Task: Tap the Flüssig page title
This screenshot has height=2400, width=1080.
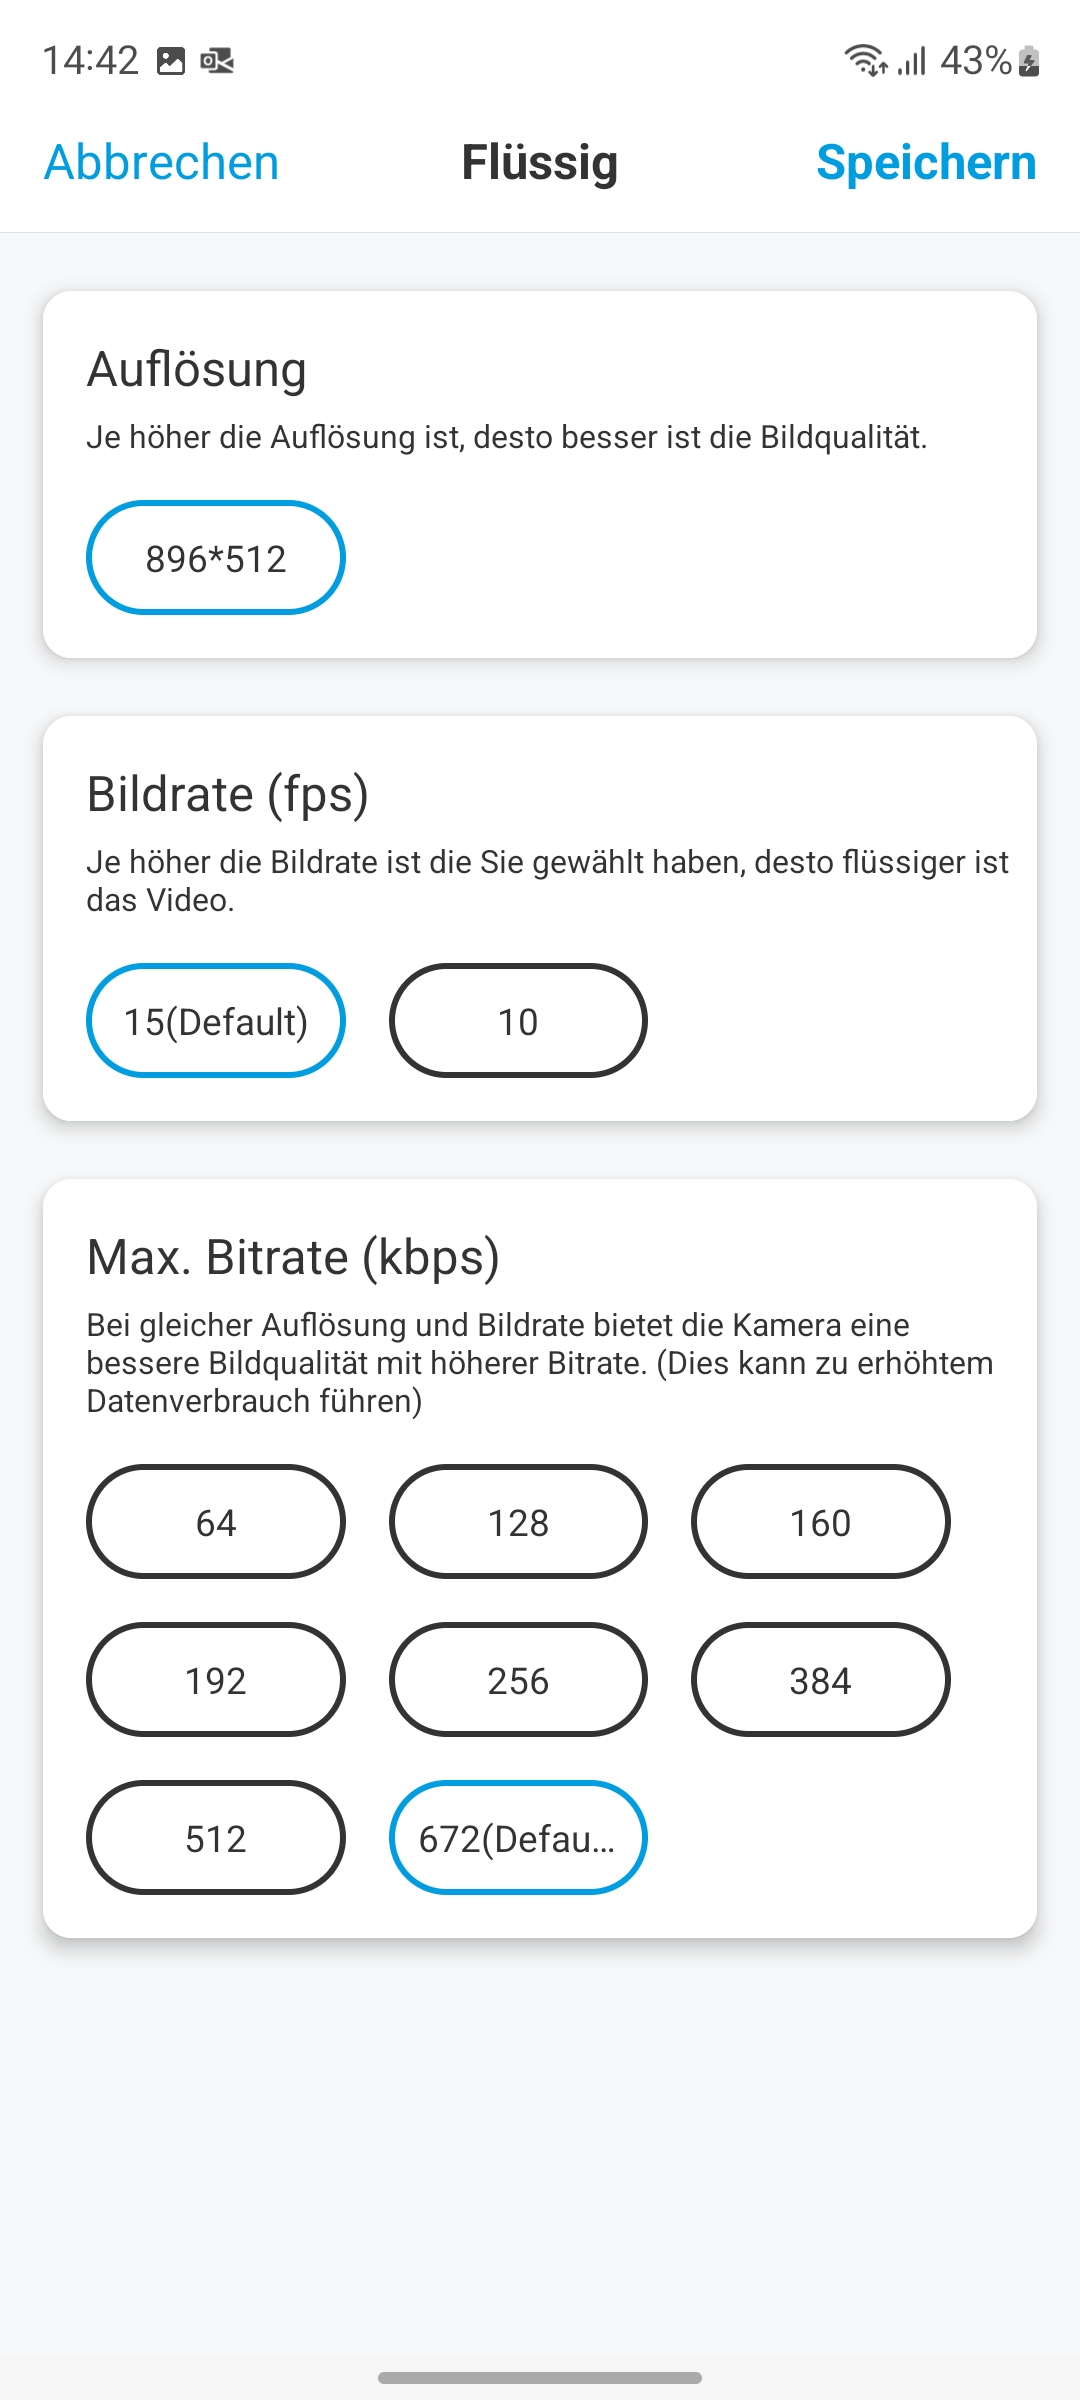Action: pyautogui.click(x=540, y=162)
